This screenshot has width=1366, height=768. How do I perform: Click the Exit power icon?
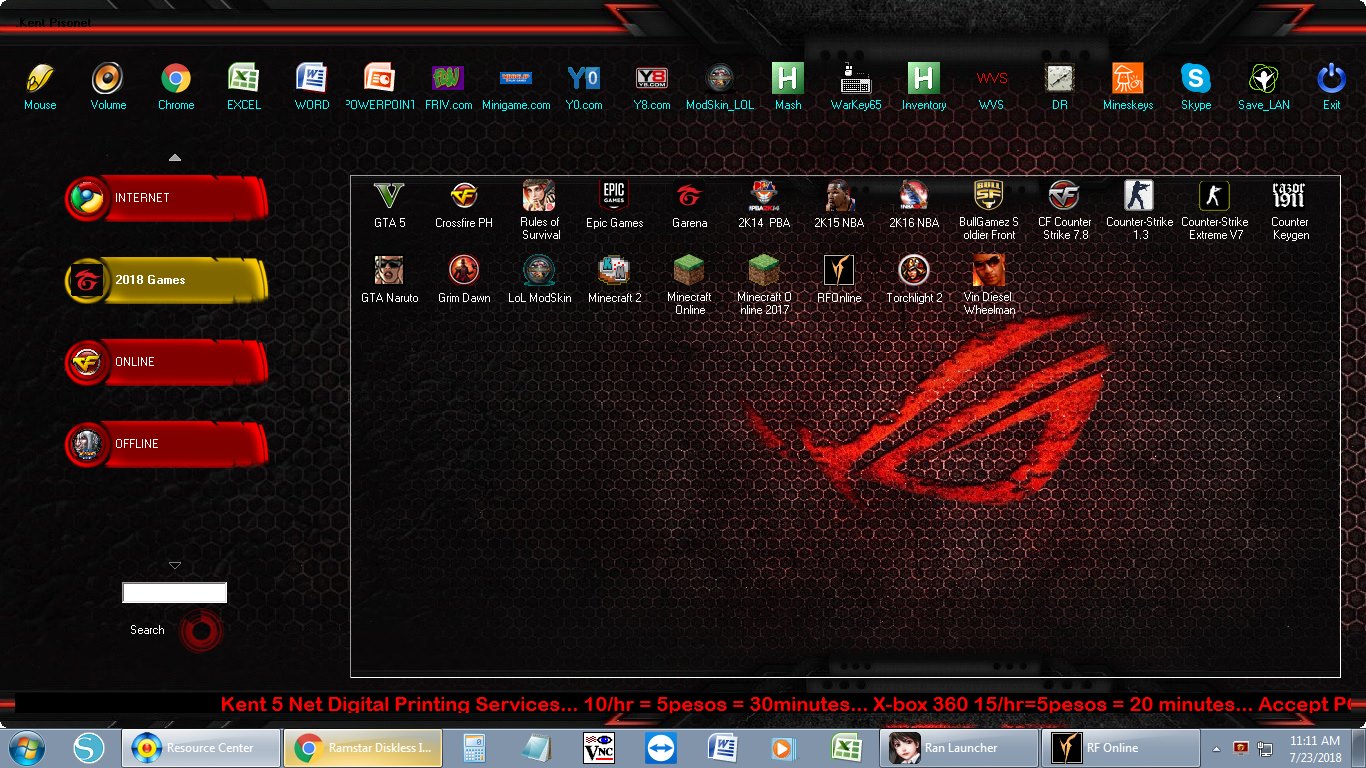tap(1332, 78)
